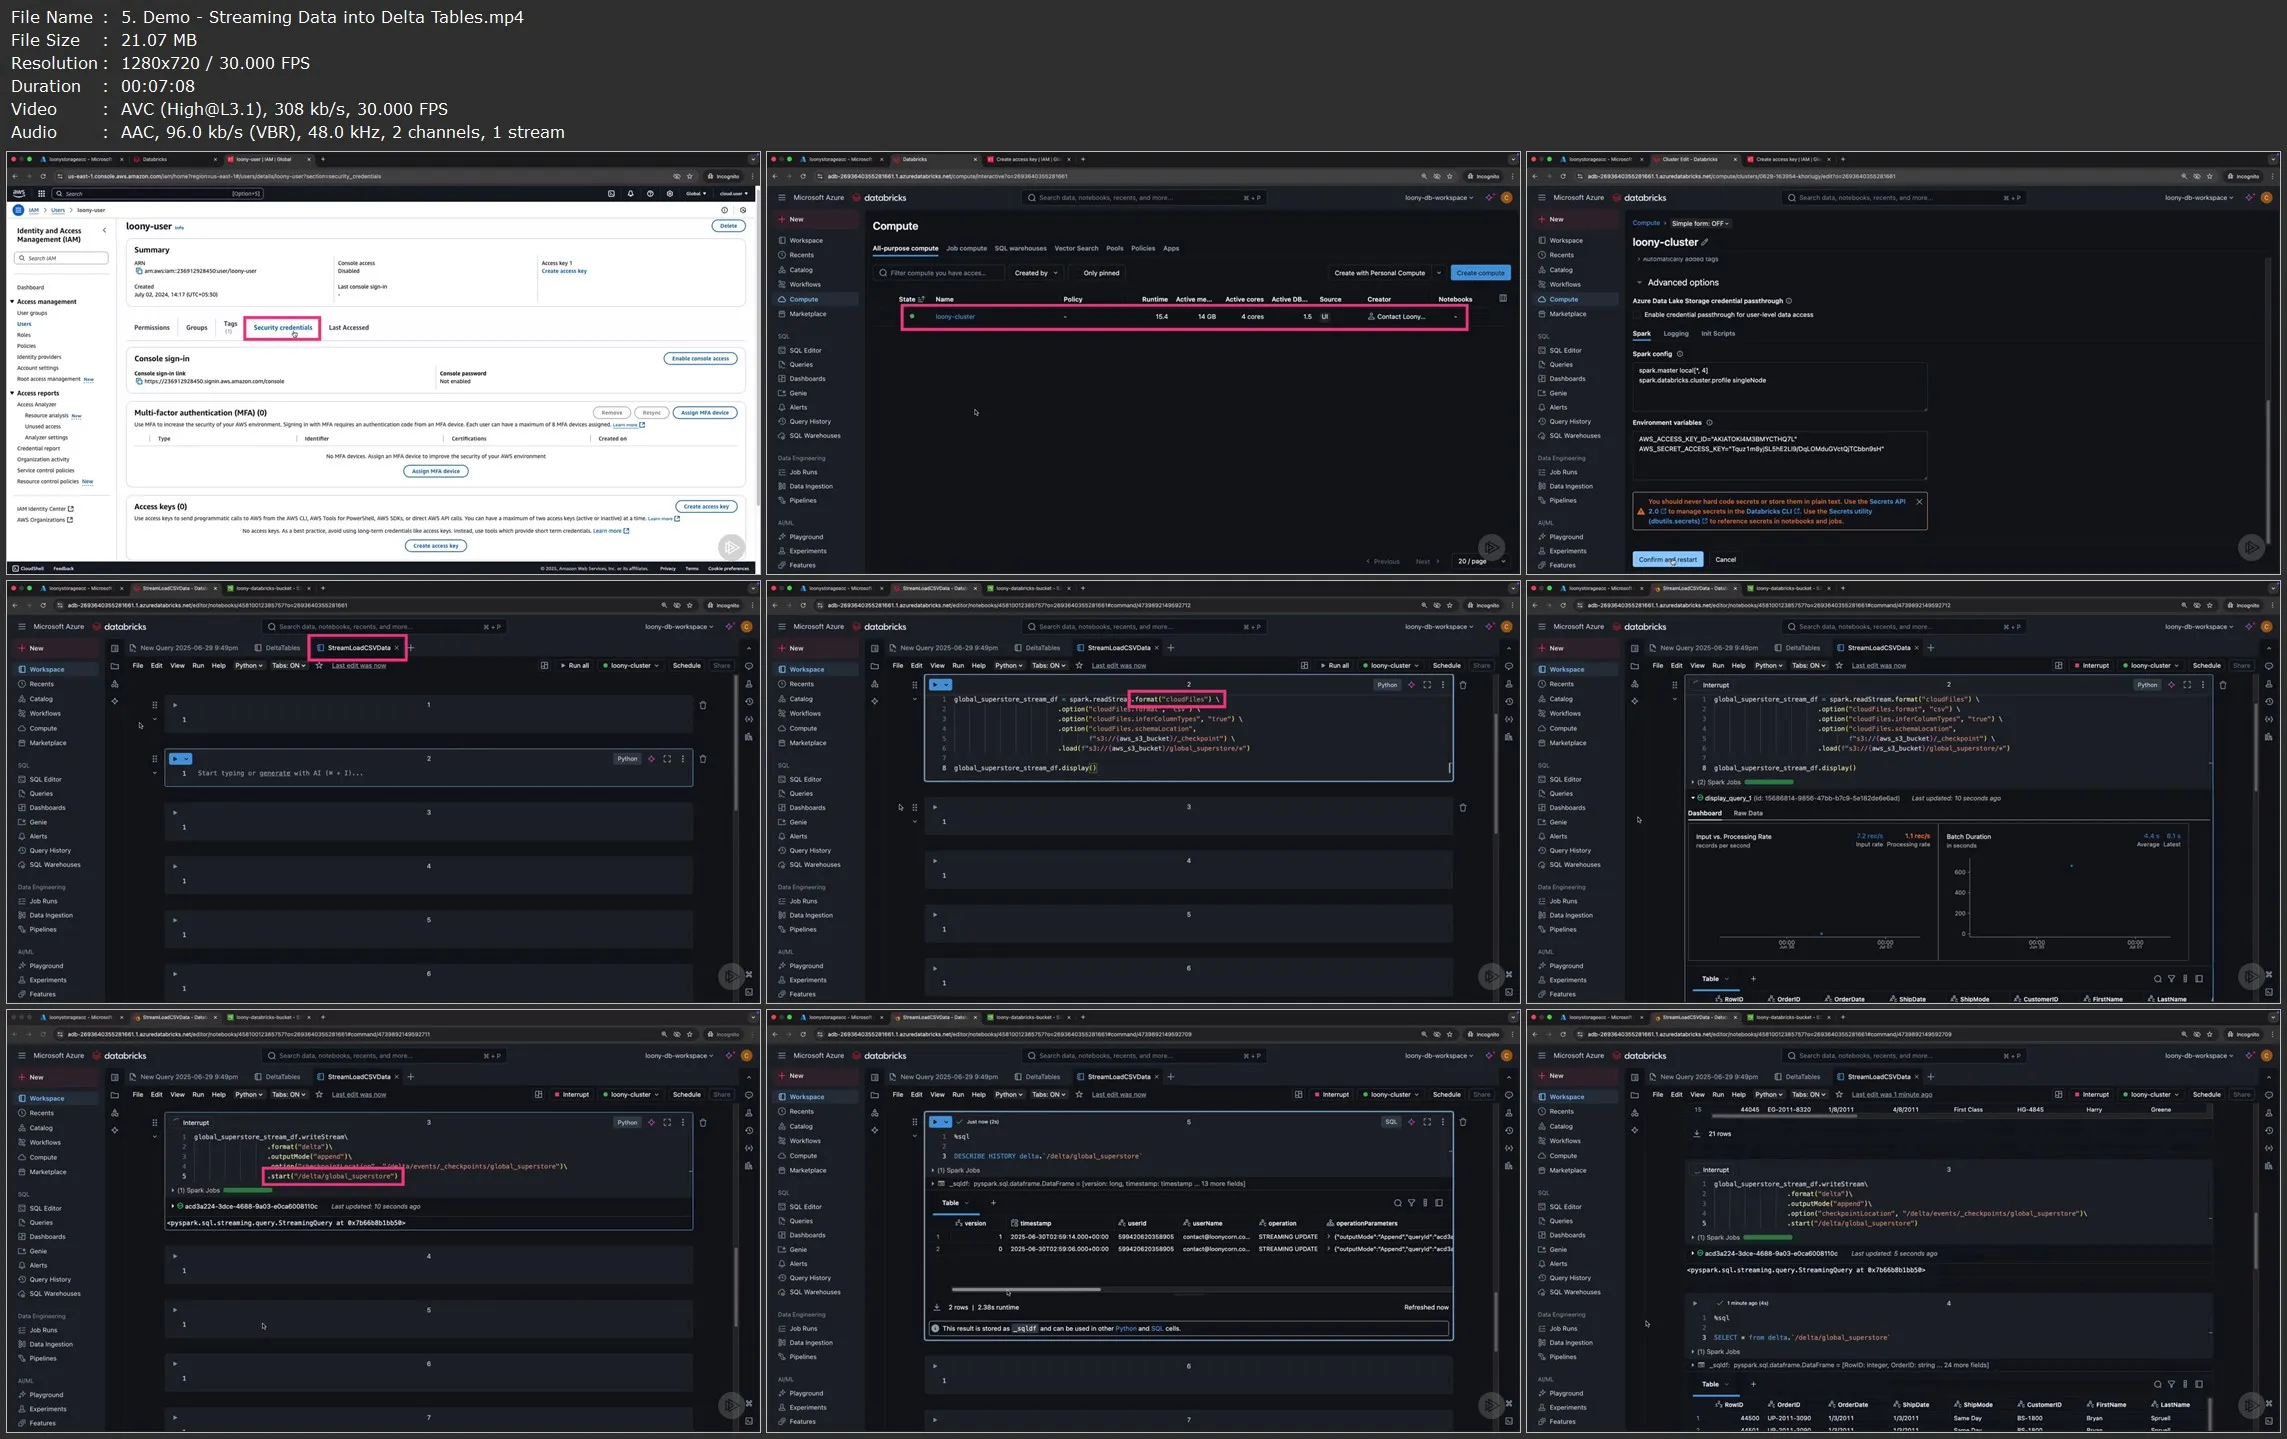Image resolution: width=2287 pixels, height=1439 pixels.
Task: Copy the loony-user ARN icon
Action: [139, 271]
